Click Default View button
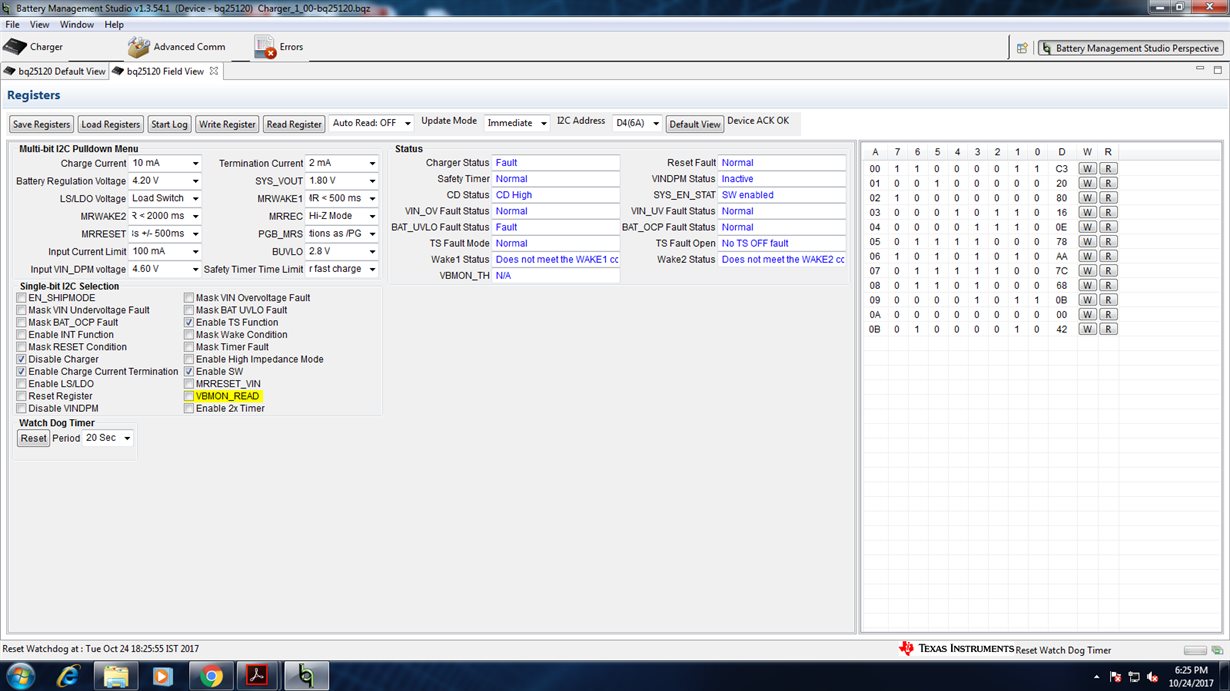Screen dimensions: 1230x691 click(x=695, y=124)
